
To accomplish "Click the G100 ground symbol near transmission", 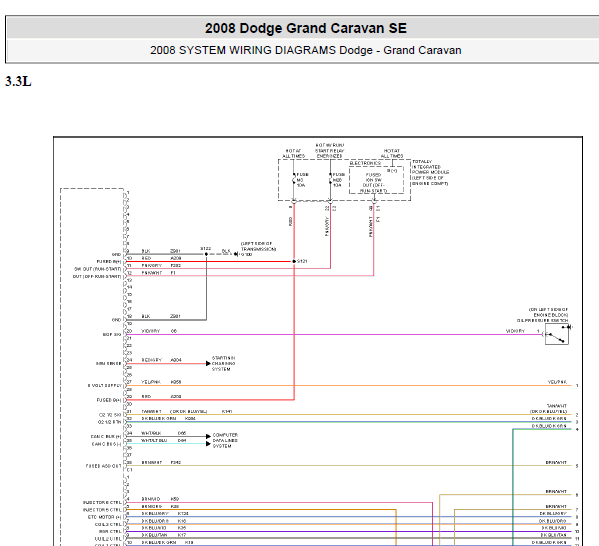I will (x=236, y=254).
